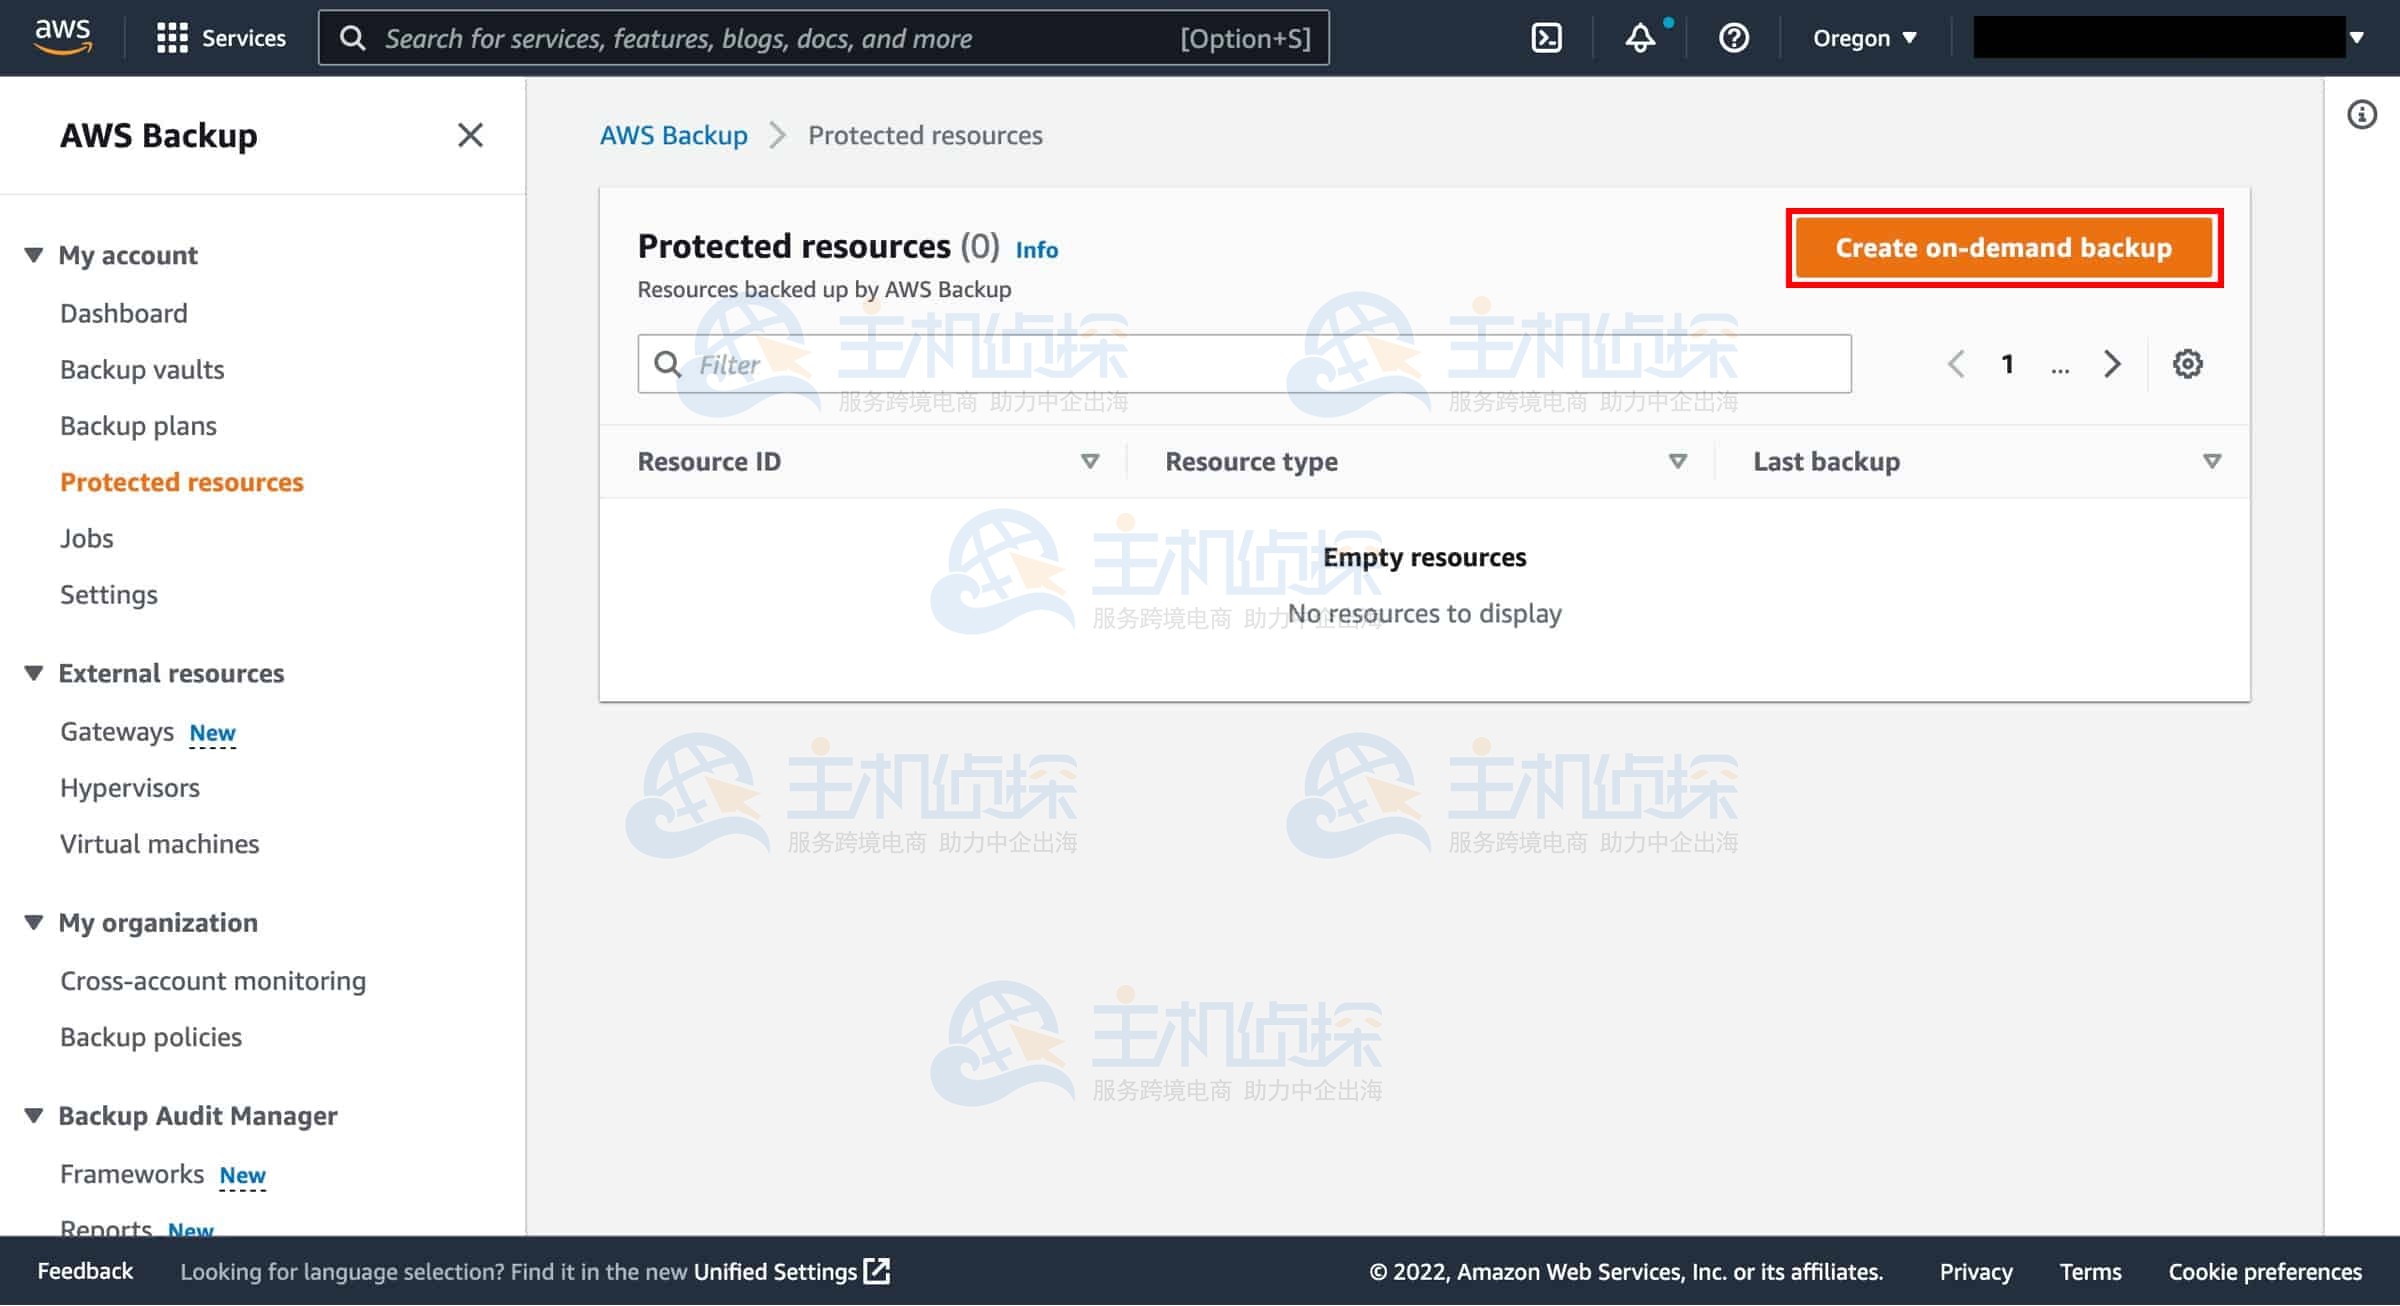The width and height of the screenshot is (2400, 1306).
Task: Open the Terms link in footer
Action: coord(2090,1271)
